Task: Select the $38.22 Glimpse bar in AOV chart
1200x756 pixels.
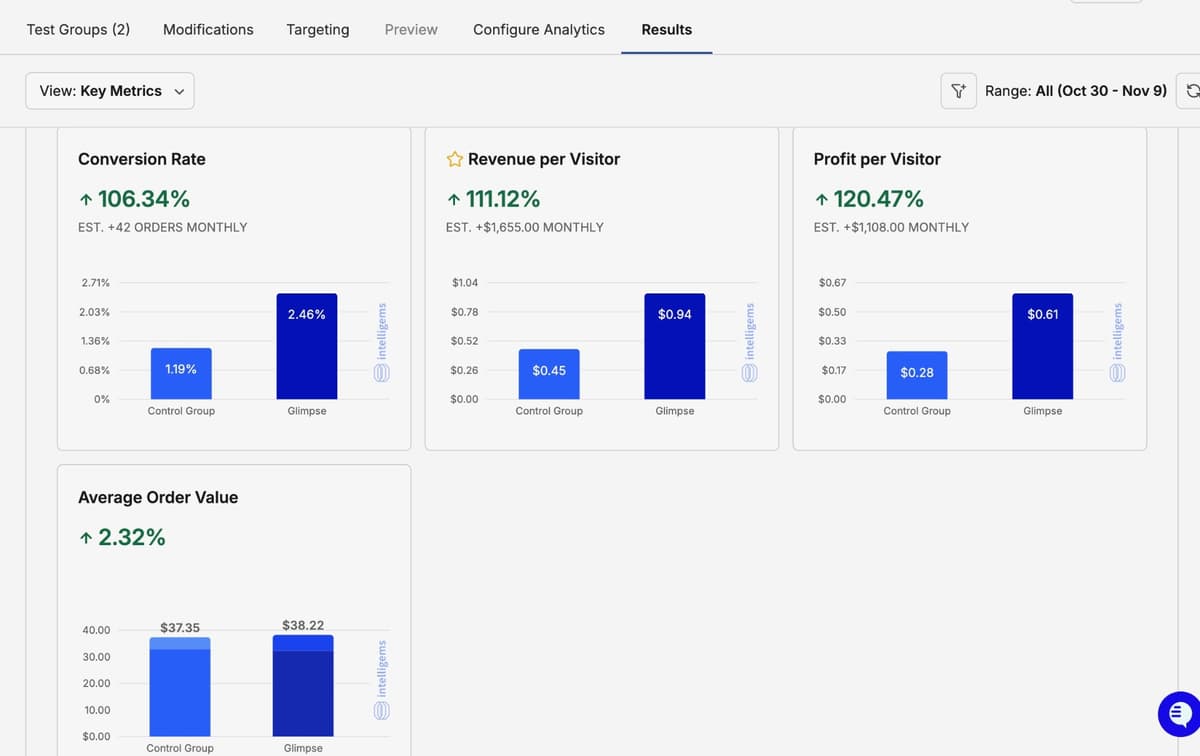Action: click(303, 685)
